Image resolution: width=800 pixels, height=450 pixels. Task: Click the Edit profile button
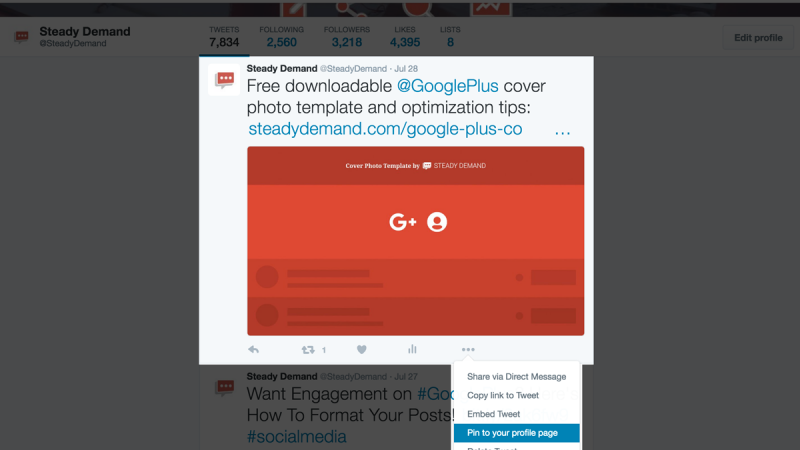coord(758,38)
